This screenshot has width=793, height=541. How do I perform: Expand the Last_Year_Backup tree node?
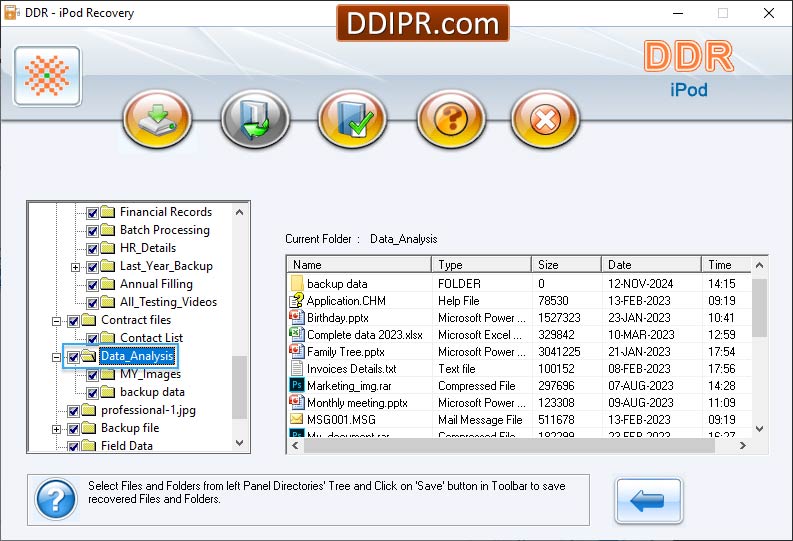(75, 267)
